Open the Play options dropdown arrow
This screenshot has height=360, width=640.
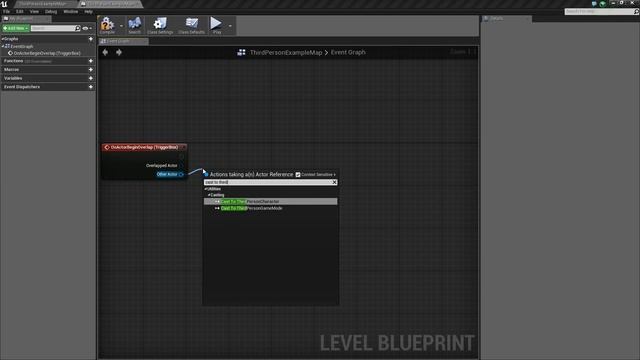point(230,26)
